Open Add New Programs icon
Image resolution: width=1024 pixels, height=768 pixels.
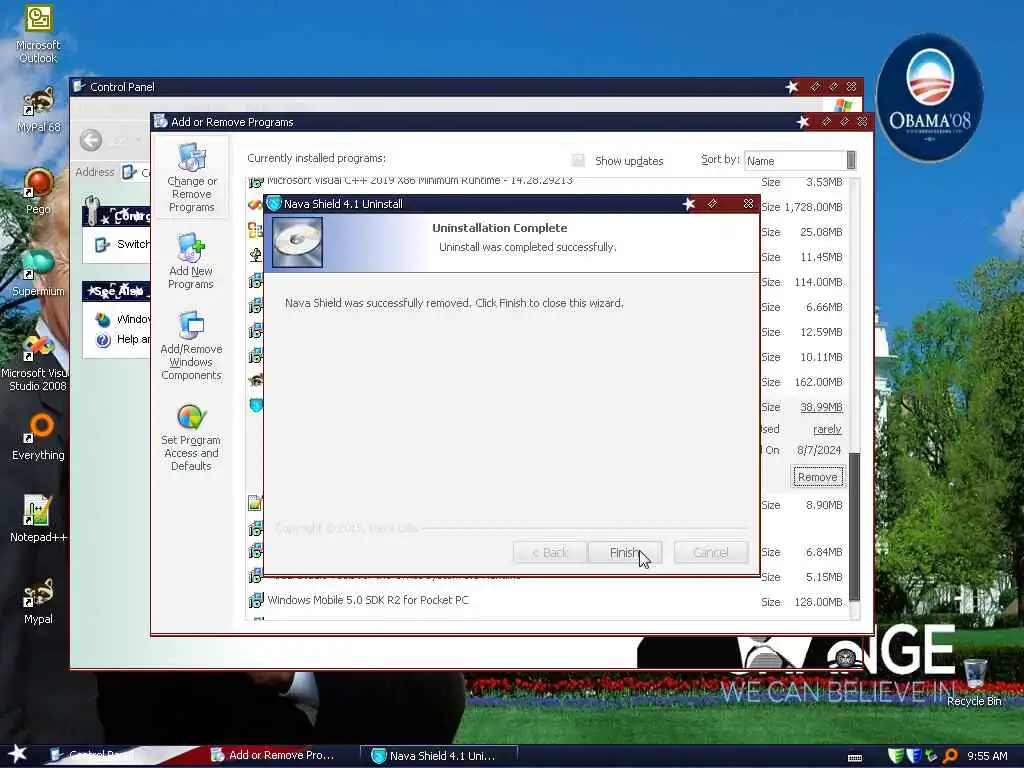click(x=191, y=261)
